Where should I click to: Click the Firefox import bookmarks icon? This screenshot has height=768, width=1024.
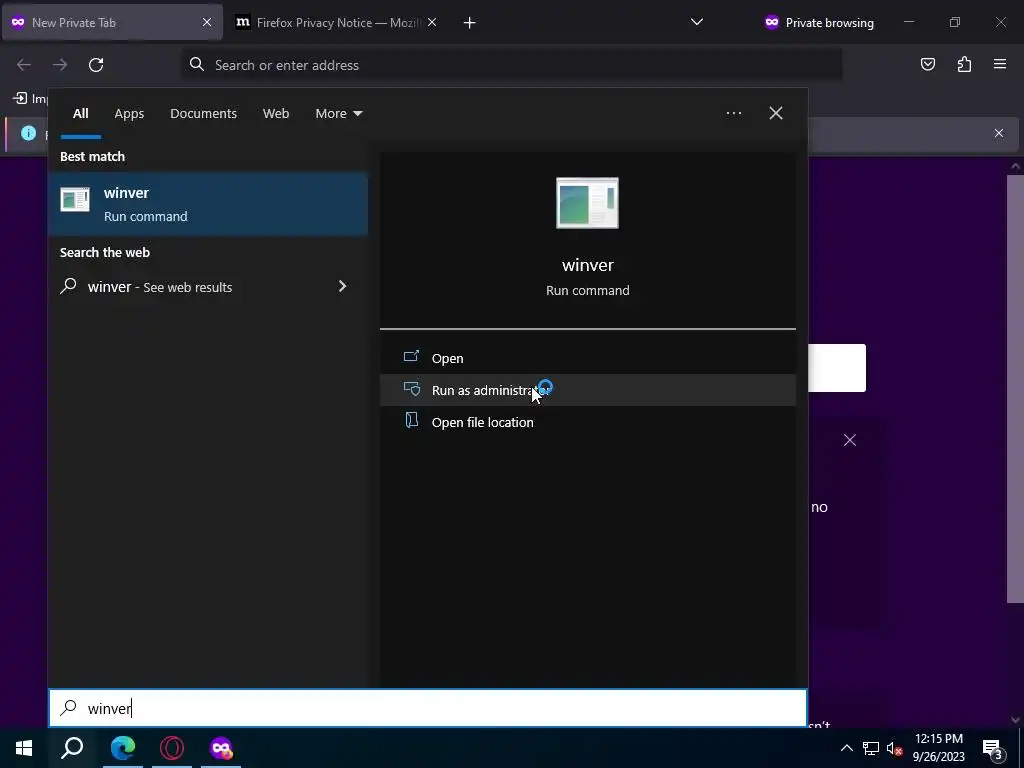[x=20, y=98]
